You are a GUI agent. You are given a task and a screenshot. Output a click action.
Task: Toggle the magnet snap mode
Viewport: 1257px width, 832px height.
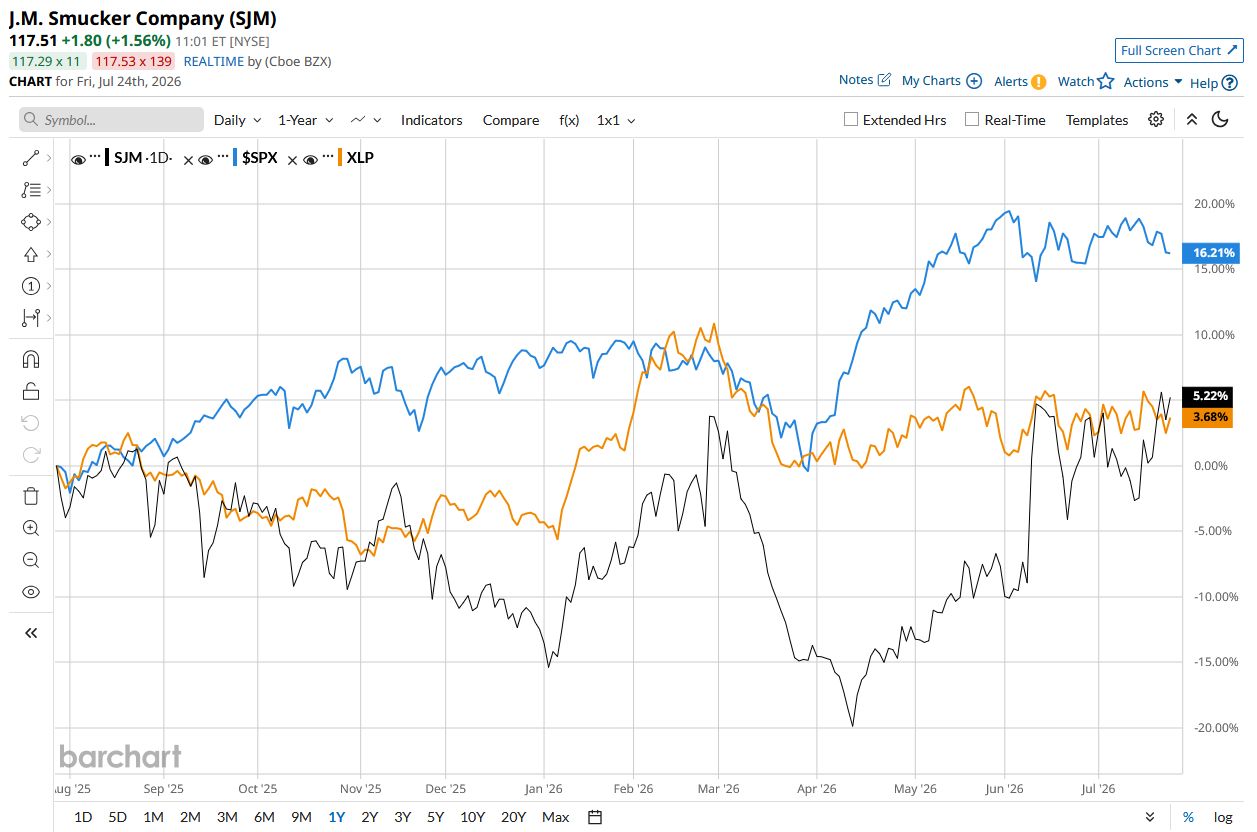[30, 359]
